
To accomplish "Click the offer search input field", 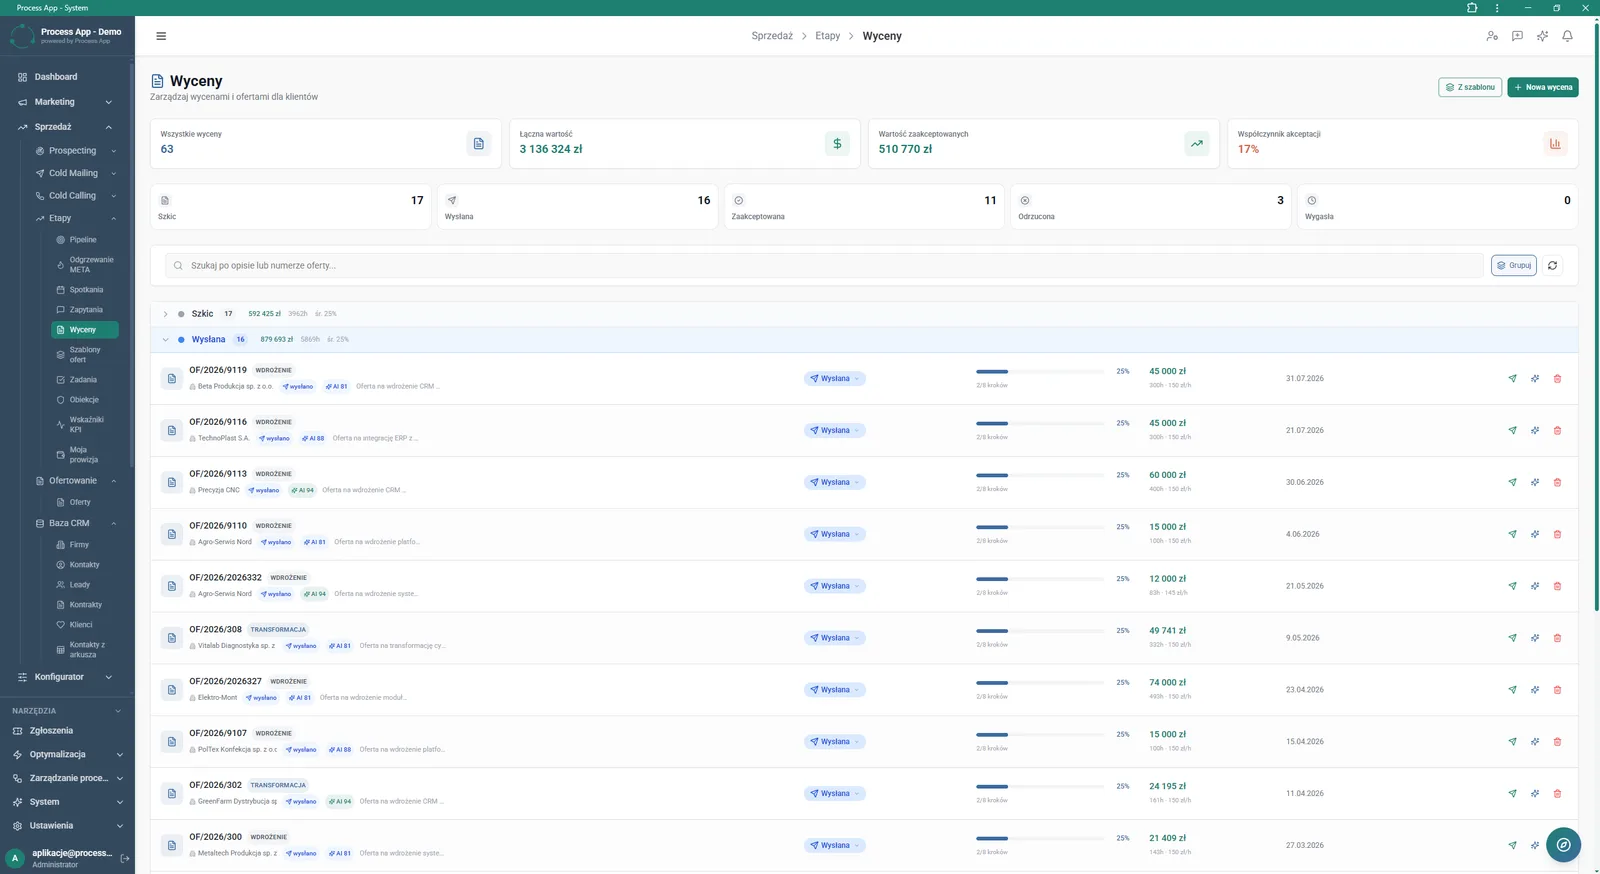I will coord(825,266).
